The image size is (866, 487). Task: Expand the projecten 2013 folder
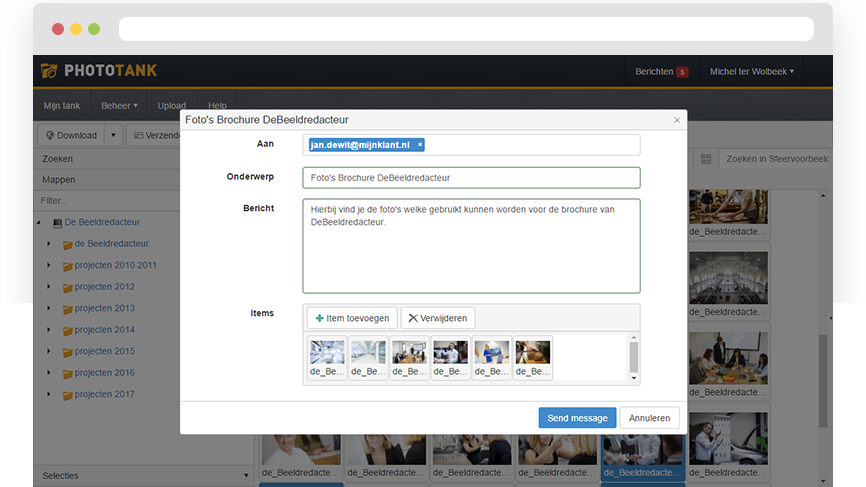pyautogui.click(x=48, y=309)
